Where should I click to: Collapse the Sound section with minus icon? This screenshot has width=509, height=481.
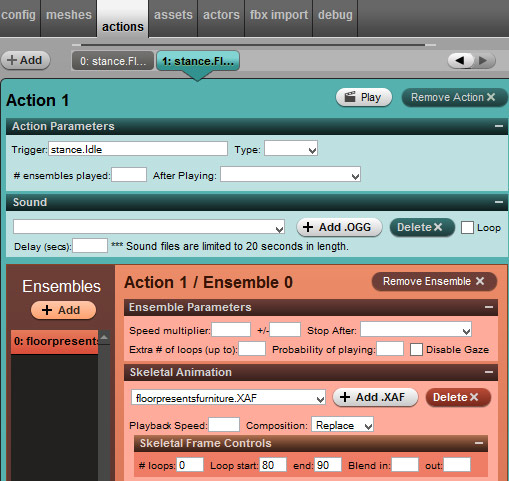(499, 202)
